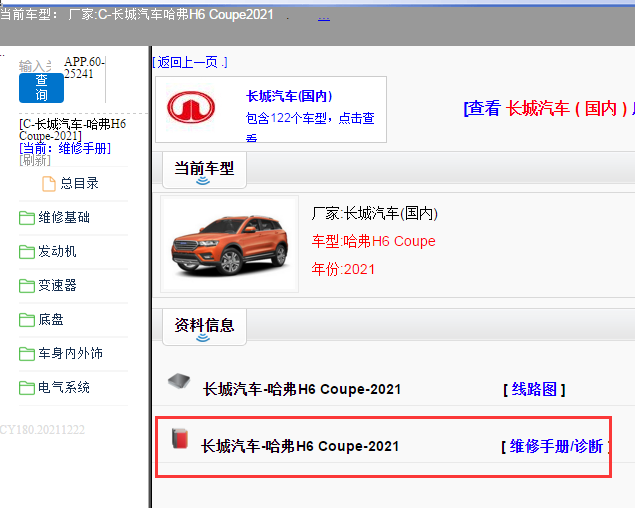The height and width of the screenshot is (508, 635).
Task: Open the 维修手册/诊断 link
Action: click(556, 446)
